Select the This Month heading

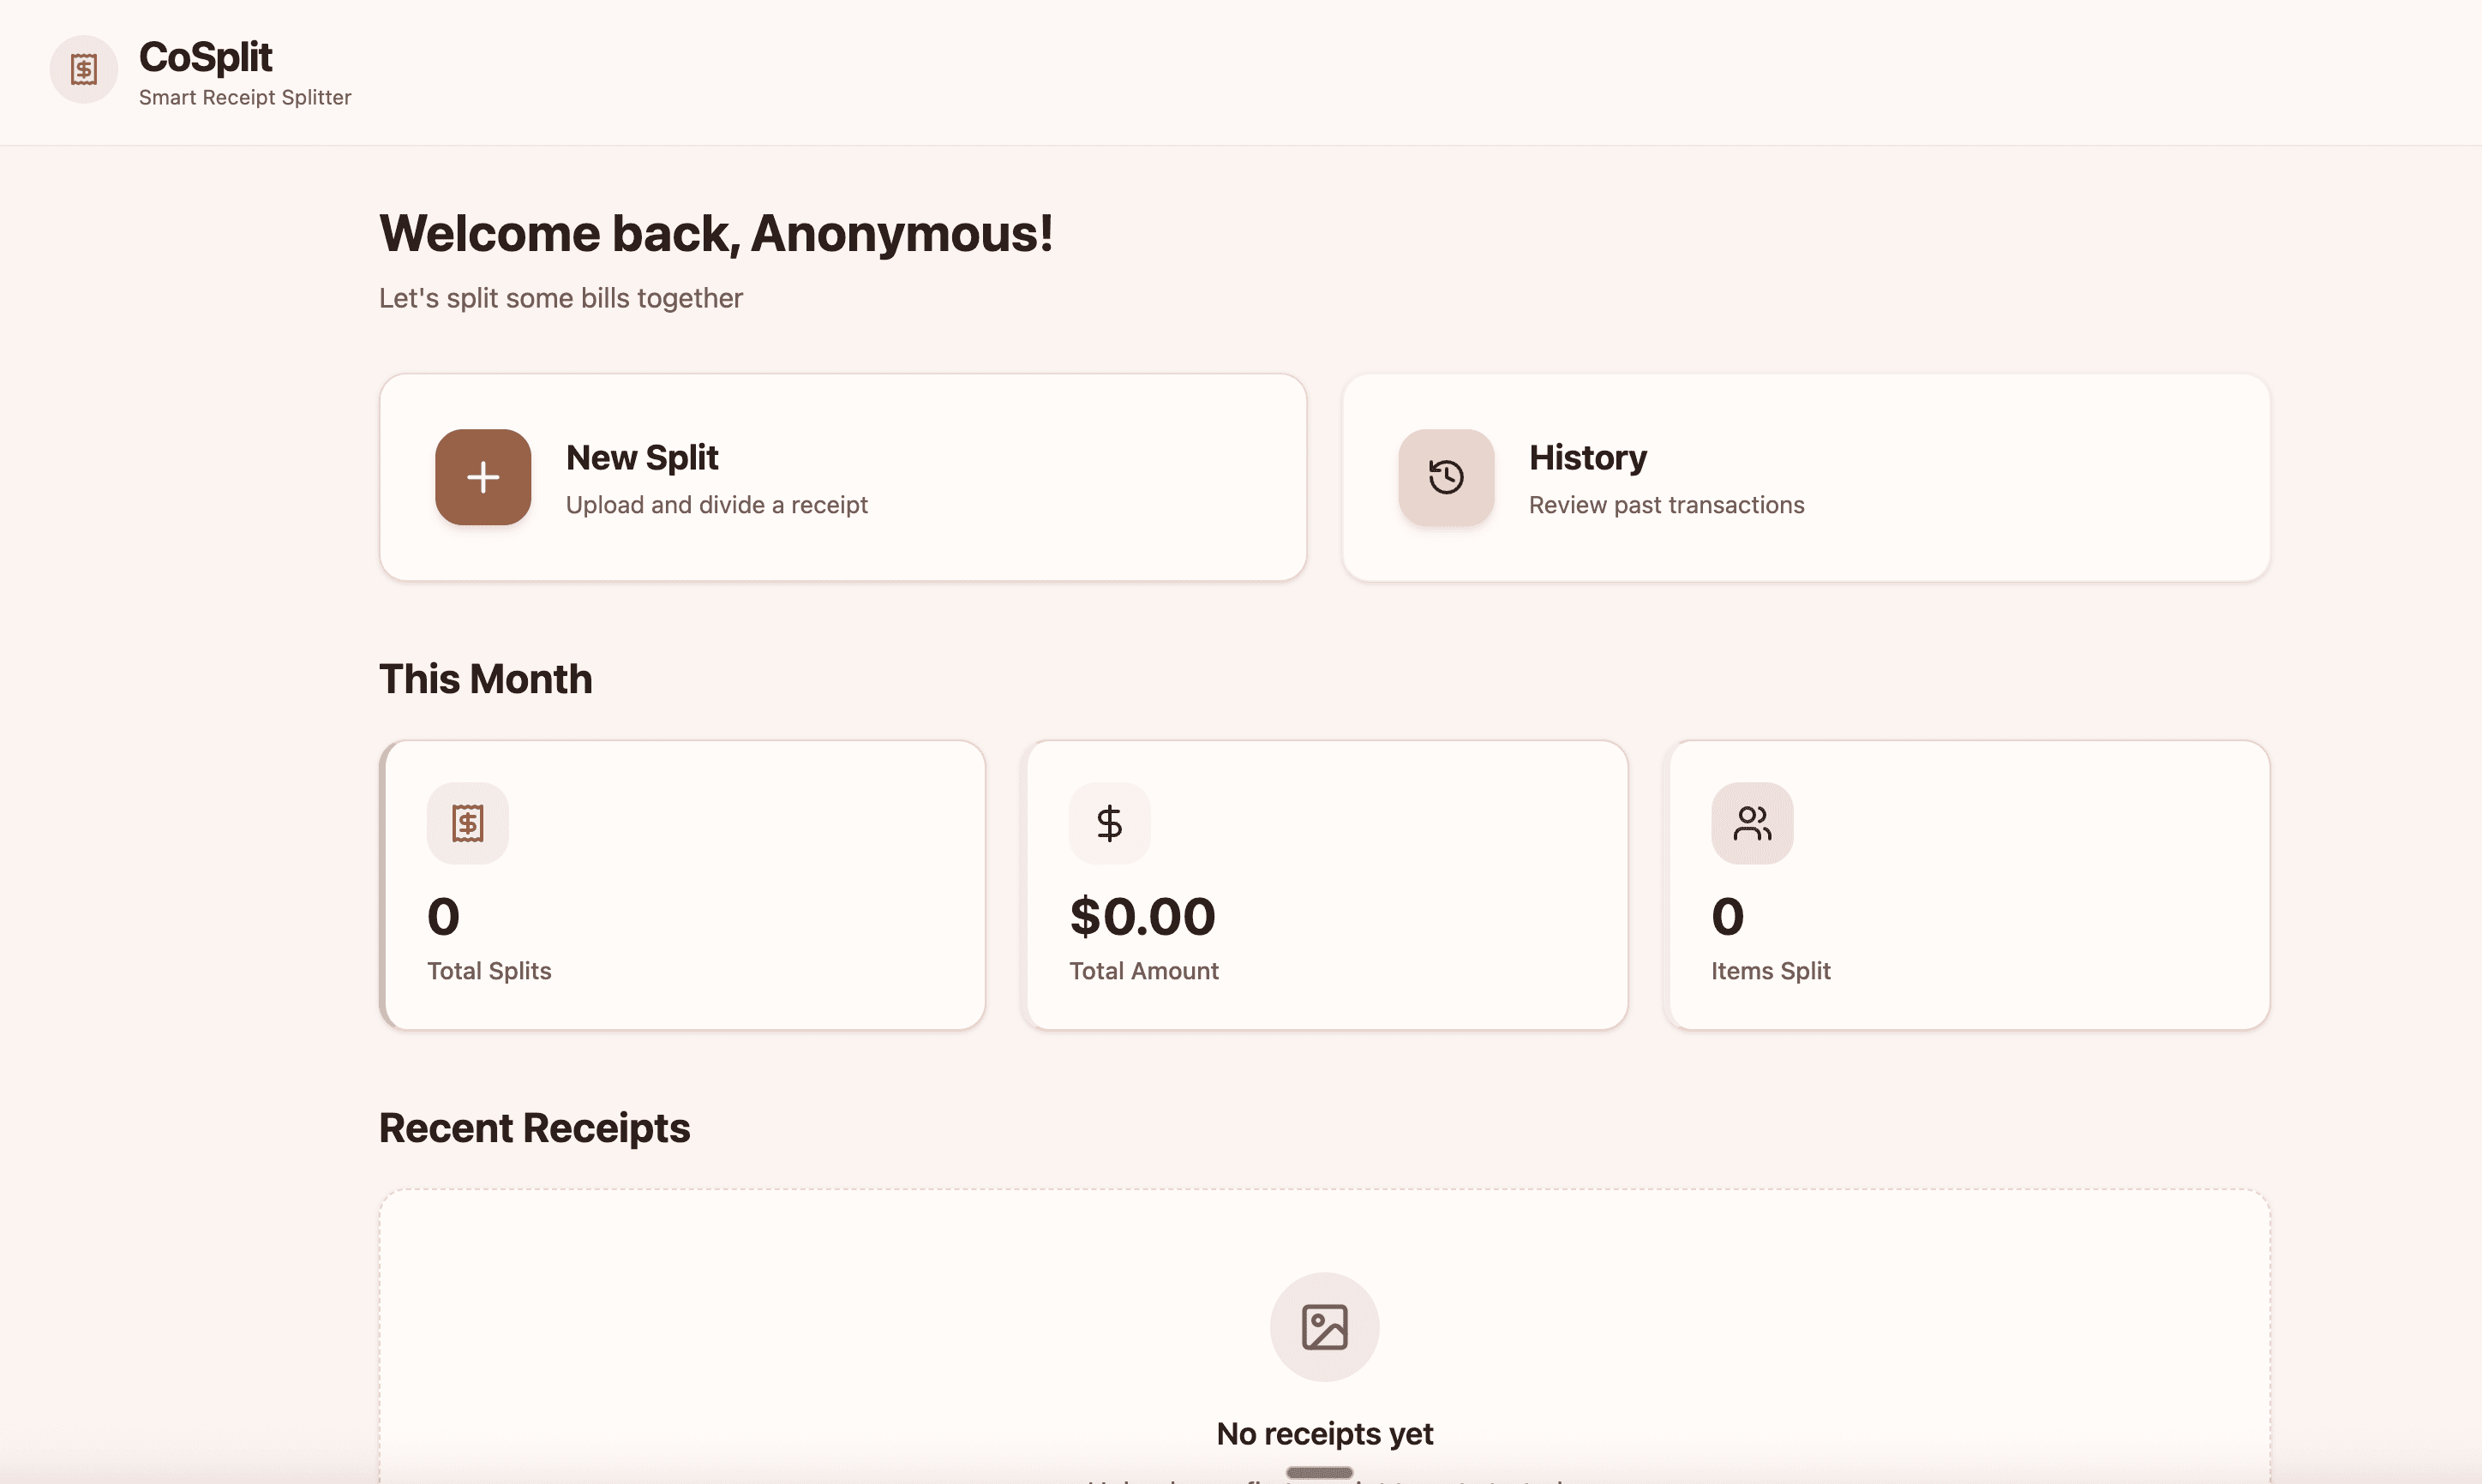click(486, 678)
